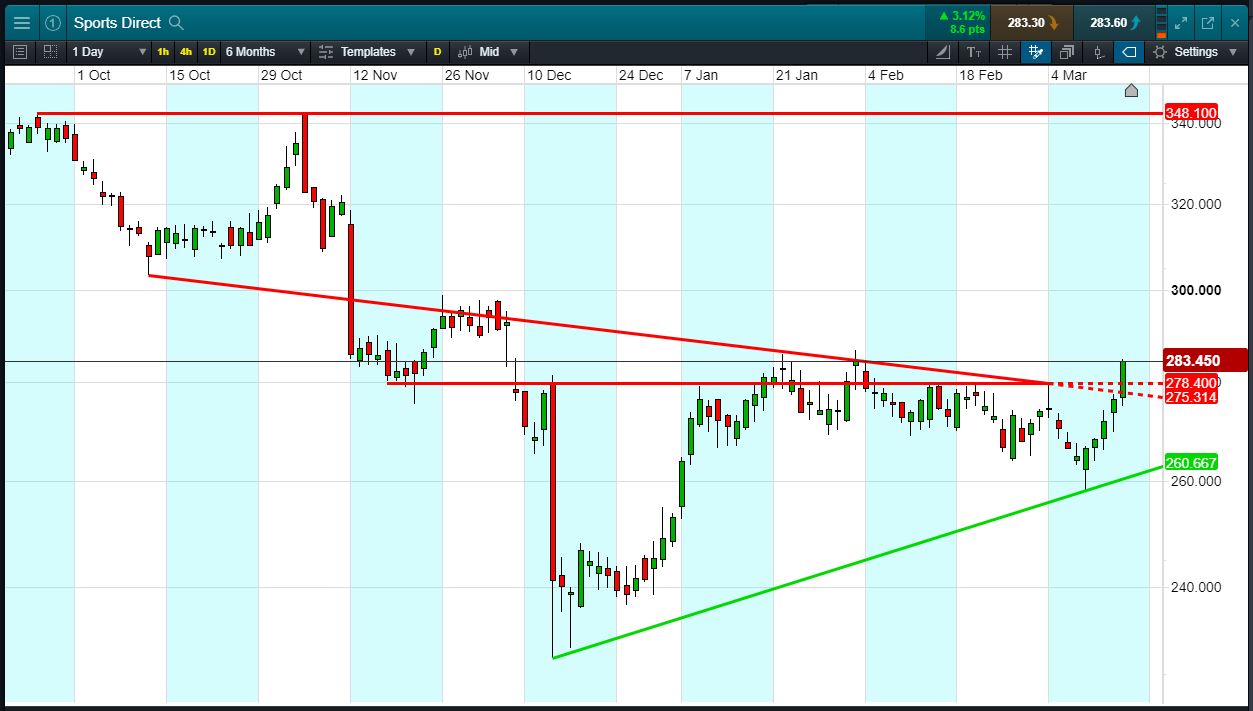The image size is (1253, 711).
Task: Close the Sports Direct chart panel
Action: point(1234,22)
